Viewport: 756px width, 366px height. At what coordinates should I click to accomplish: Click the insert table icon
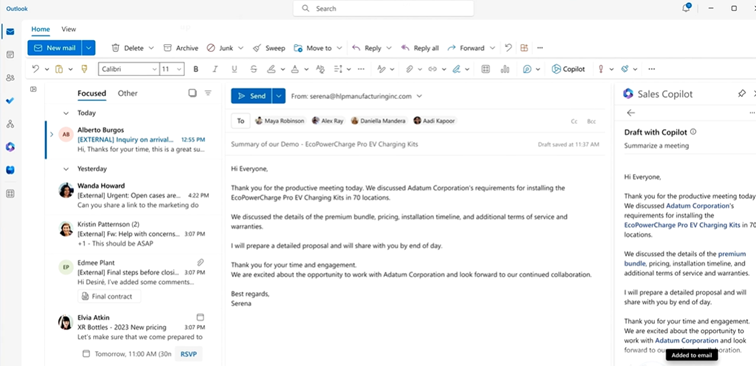pyautogui.click(x=486, y=69)
